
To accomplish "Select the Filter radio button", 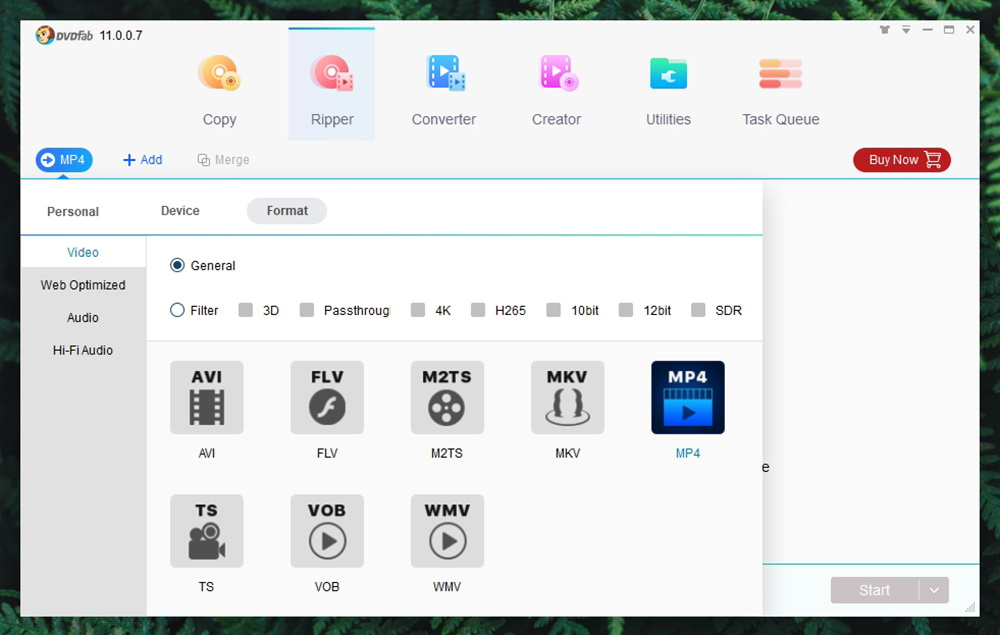I will click(x=177, y=310).
